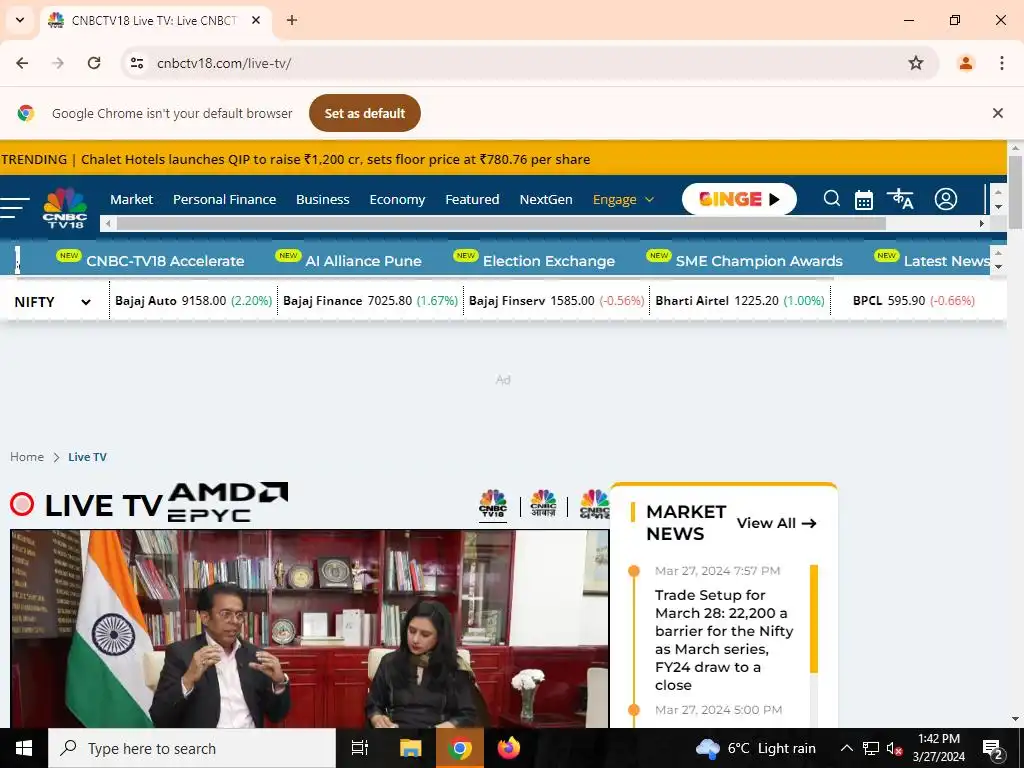Click the market news panel scrollbar
The image size is (1024, 768).
[x=814, y=618]
